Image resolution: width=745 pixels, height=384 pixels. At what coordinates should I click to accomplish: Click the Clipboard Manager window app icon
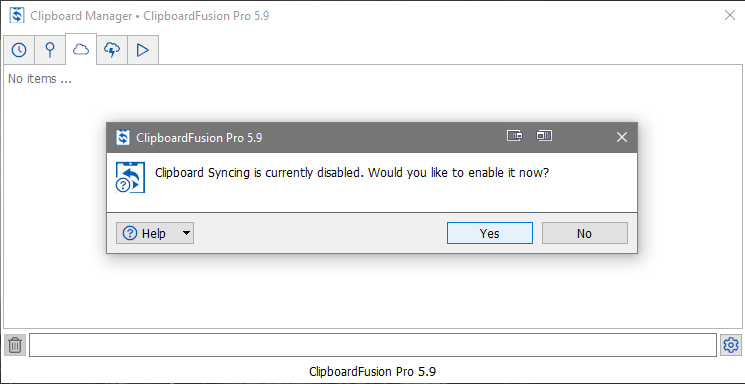[x=17, y=15]
